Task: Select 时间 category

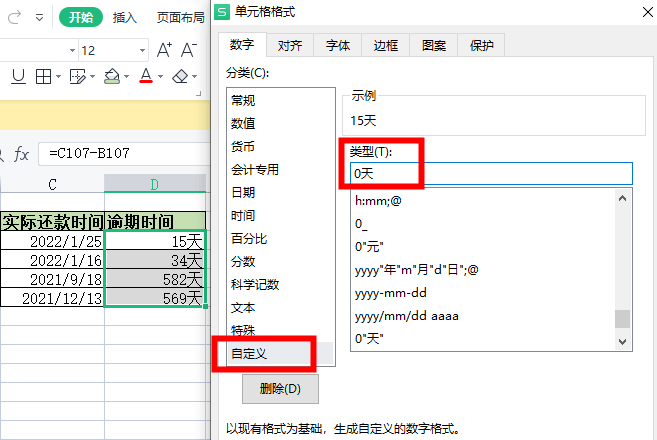Action: (x=280, y=216)
